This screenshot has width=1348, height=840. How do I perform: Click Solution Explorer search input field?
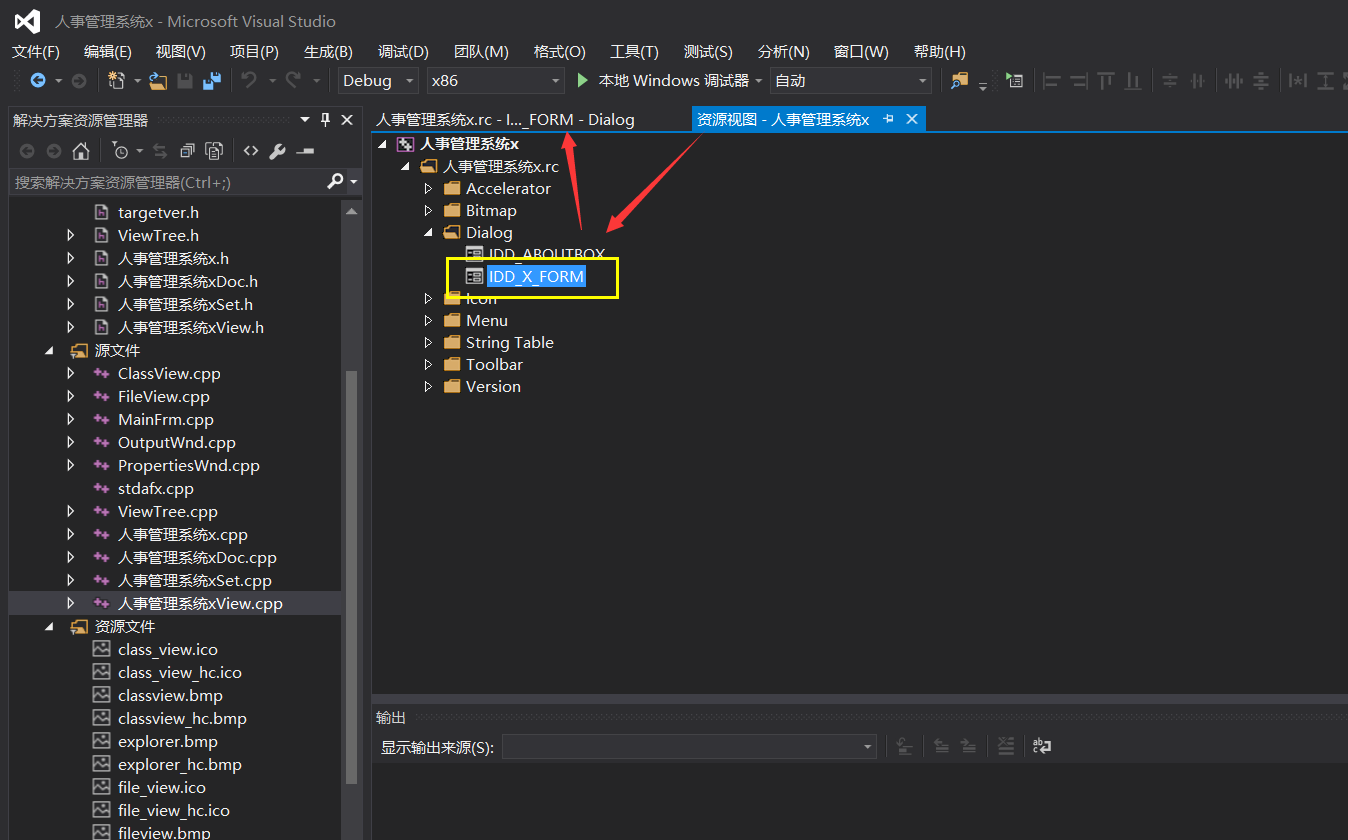[168, 182]
